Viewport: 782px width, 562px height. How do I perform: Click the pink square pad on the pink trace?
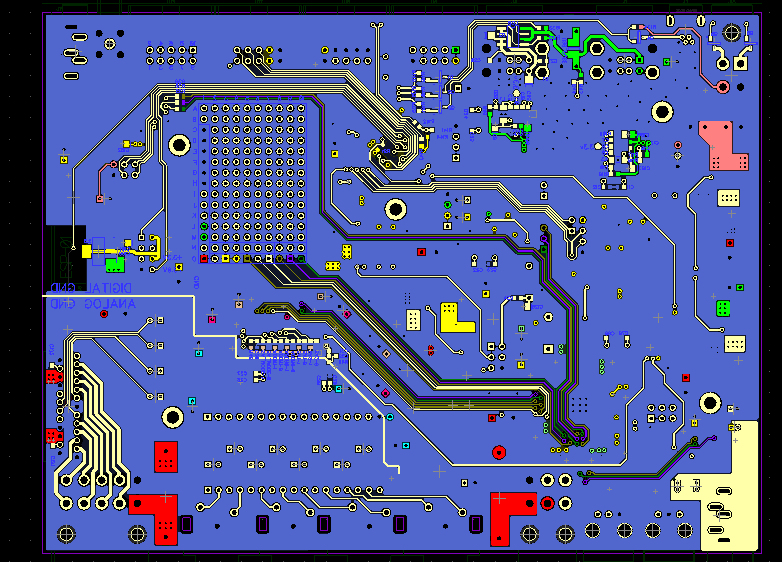pyautogui.click(x=100, y=199)
